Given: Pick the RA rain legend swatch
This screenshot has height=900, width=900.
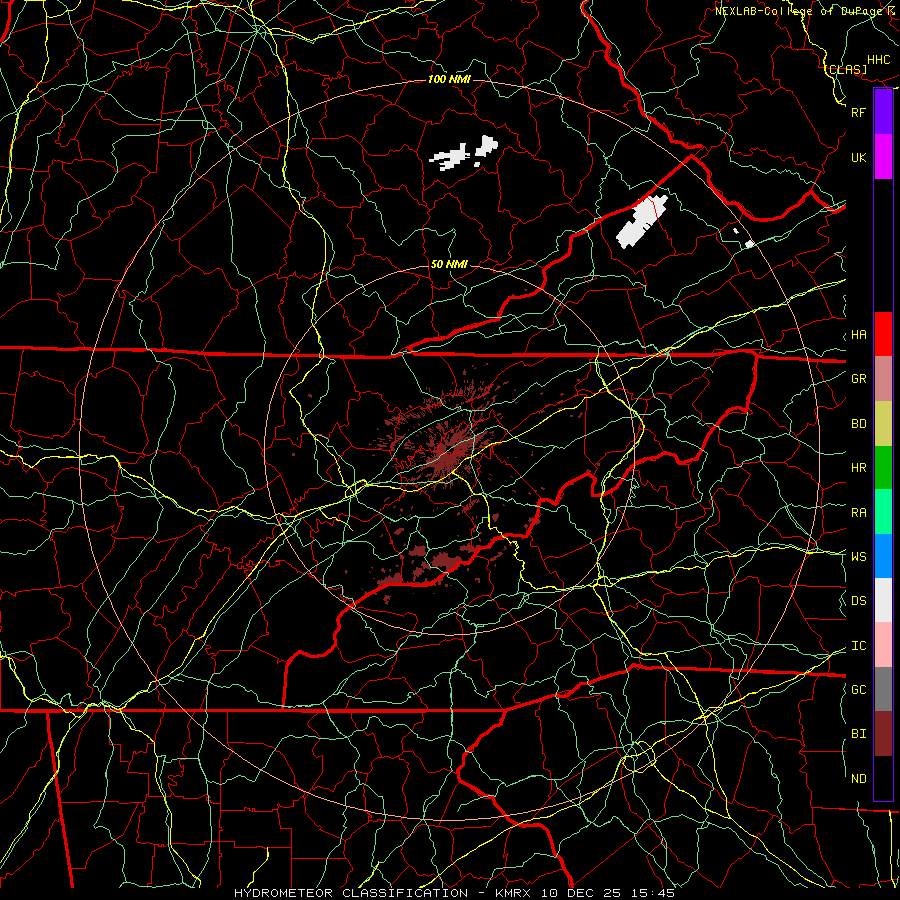Looking at the screenshot, I should click(x=883, y=512).
